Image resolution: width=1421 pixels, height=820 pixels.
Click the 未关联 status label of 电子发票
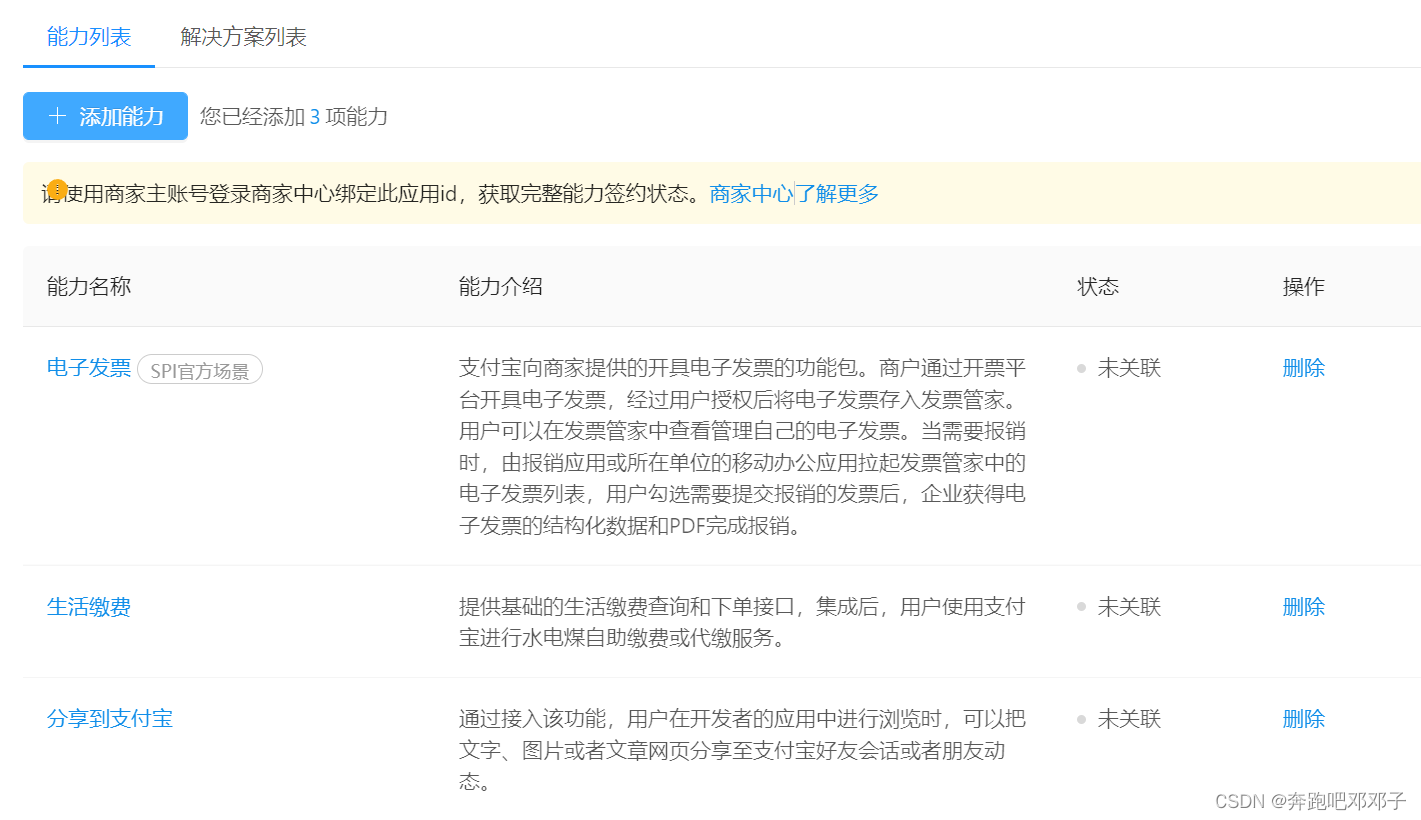tap(1132, 367)
